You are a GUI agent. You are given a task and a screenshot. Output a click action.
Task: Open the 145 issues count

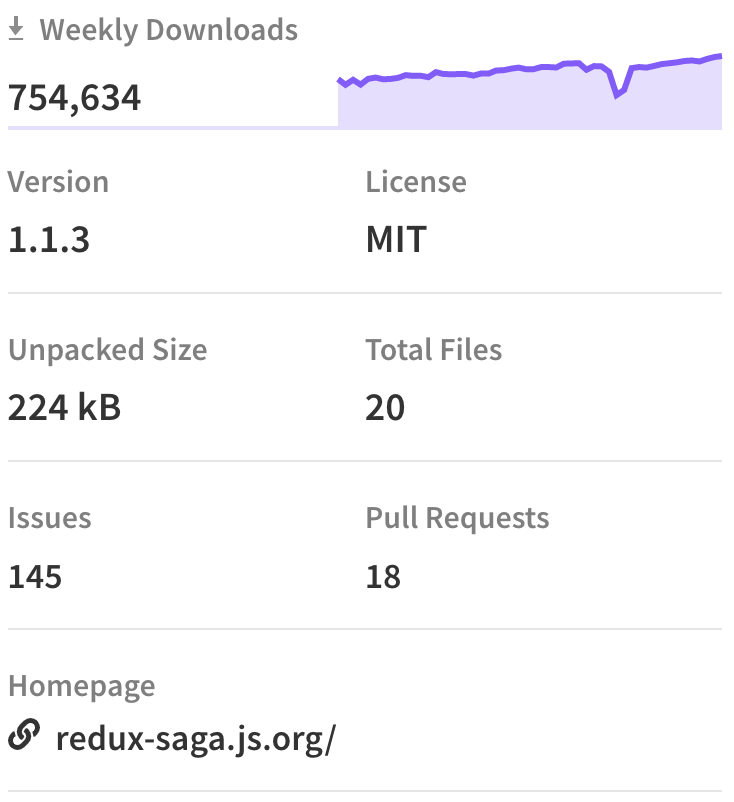click(x=35, y=576)
